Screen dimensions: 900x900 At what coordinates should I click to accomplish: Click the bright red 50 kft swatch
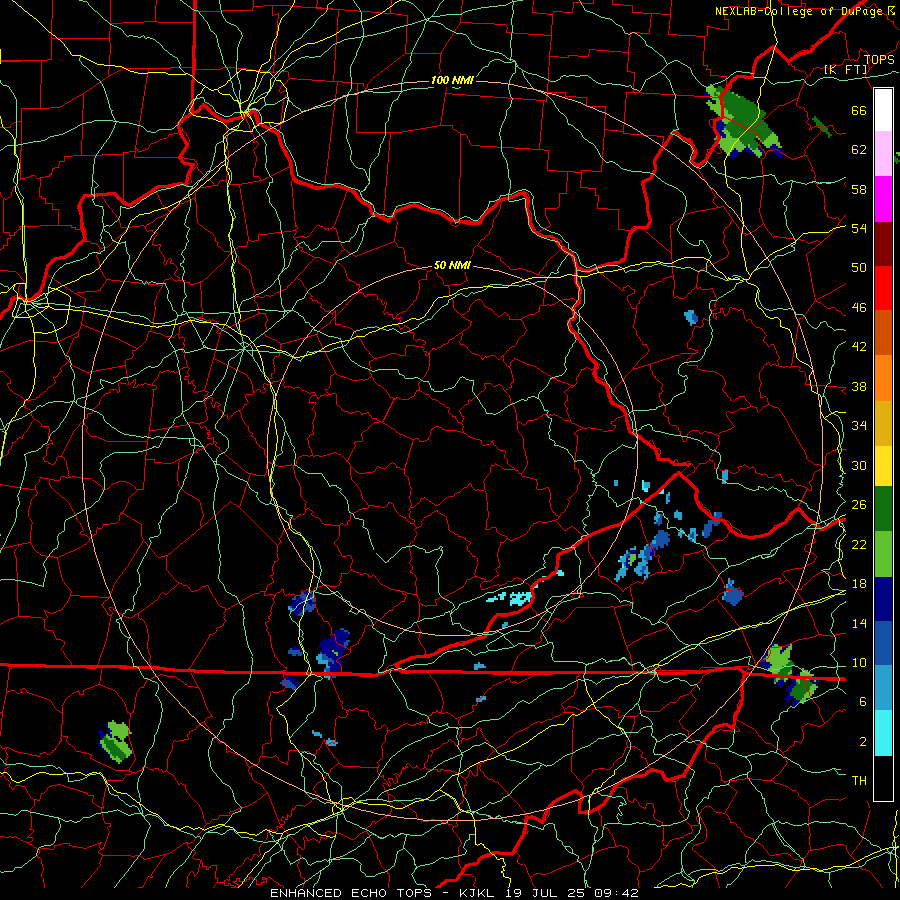883,288
